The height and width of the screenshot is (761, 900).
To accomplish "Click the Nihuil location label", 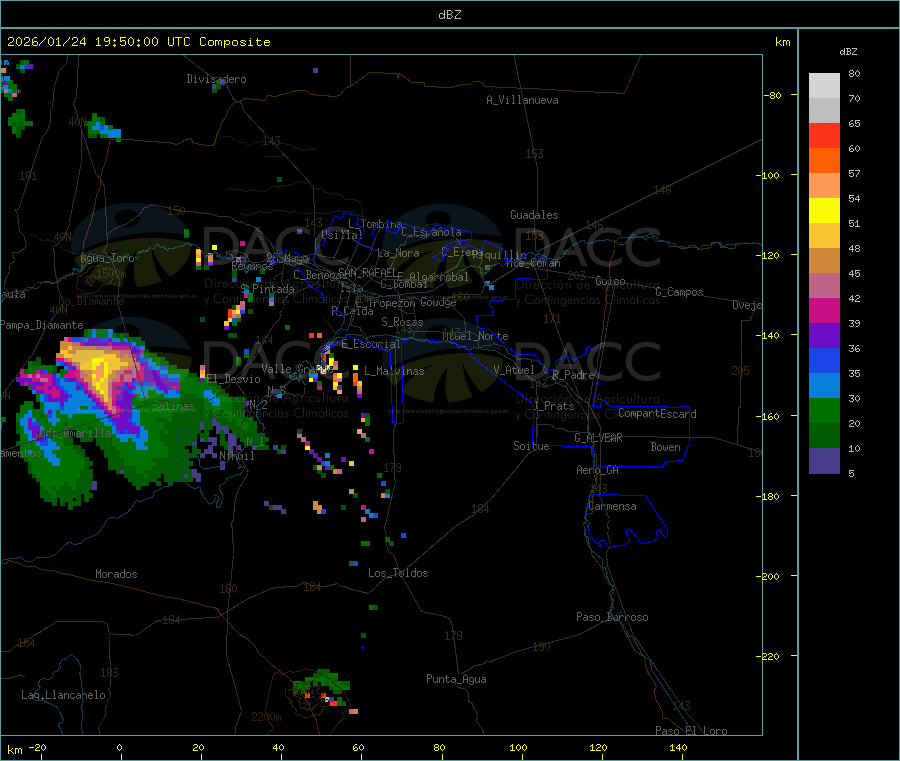I will point(237,456).
